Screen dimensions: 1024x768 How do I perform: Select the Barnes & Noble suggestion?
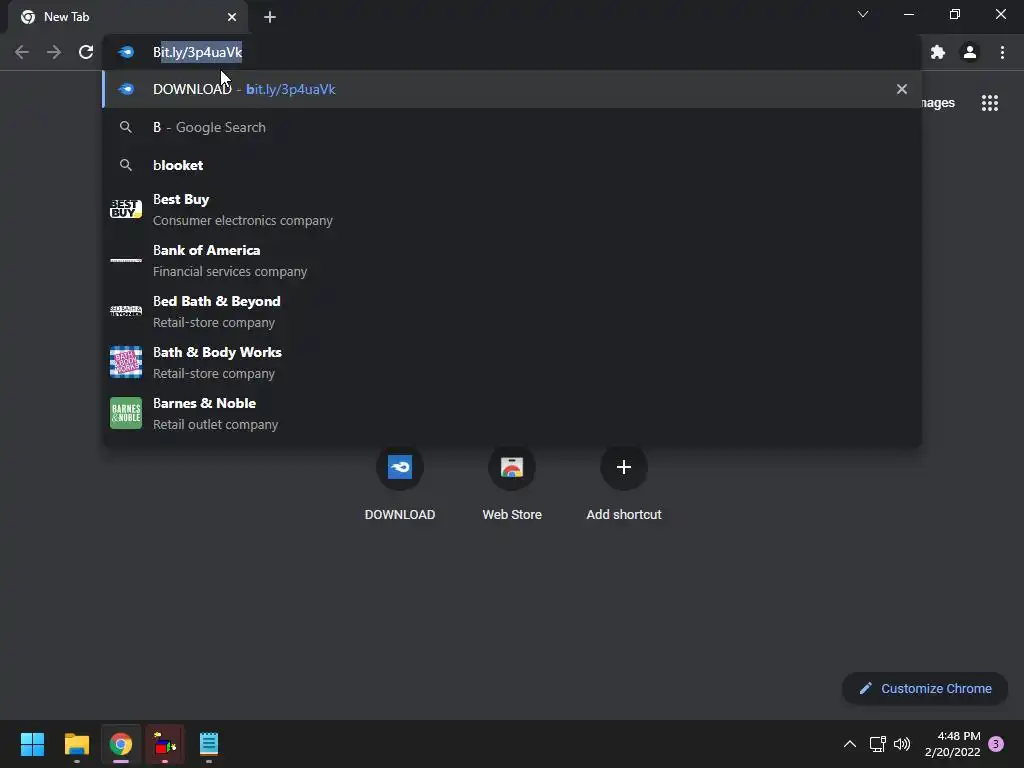click(512, 413)
